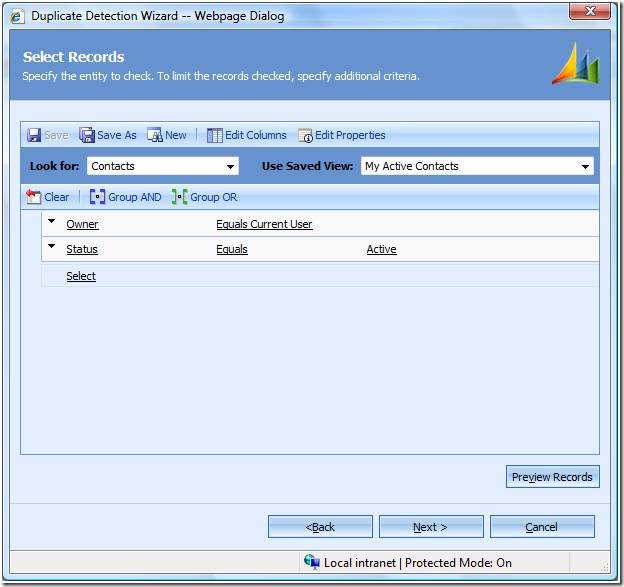Open the Look for entity dropdown
Viewport: 624px width, 587px height.
(x=231, y=166)
